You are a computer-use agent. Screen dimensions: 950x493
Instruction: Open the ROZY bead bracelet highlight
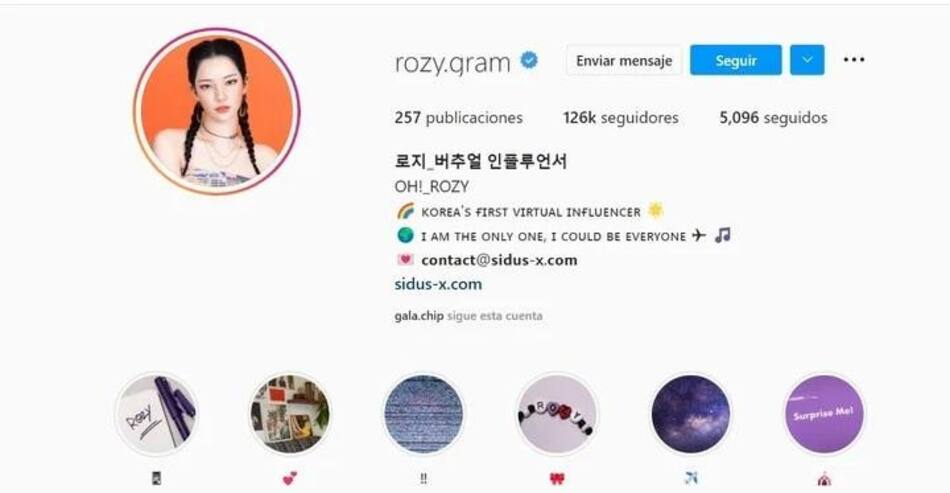pyautogui.click(x=557, y=414)
